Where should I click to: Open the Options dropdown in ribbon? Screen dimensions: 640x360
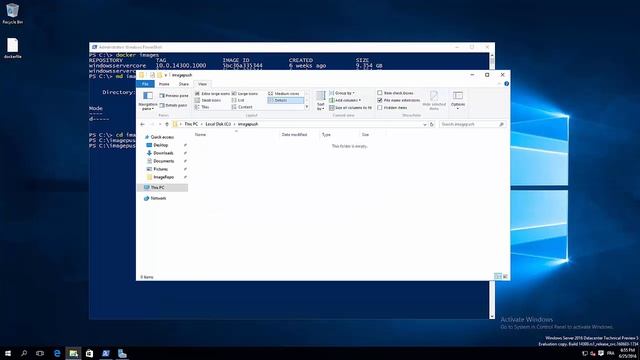click(458, 100)
